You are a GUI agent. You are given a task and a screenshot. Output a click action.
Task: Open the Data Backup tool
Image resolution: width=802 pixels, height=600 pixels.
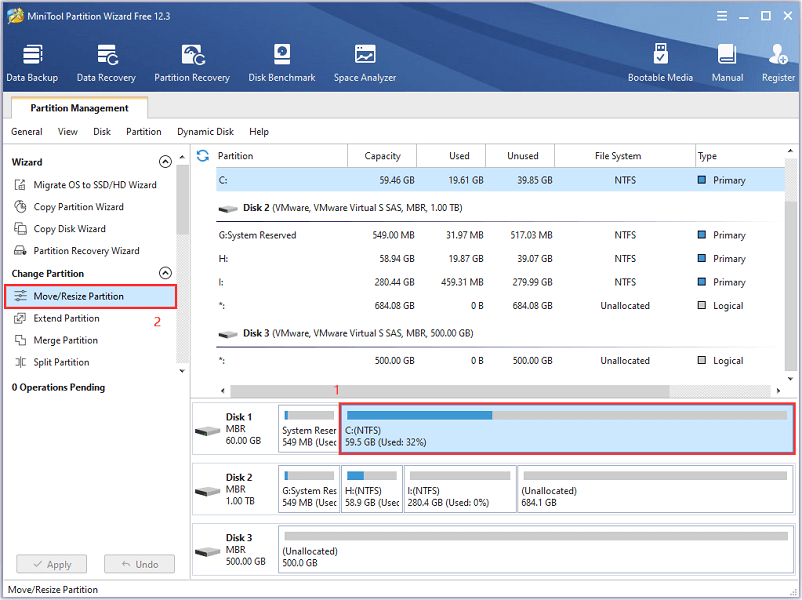32,63
